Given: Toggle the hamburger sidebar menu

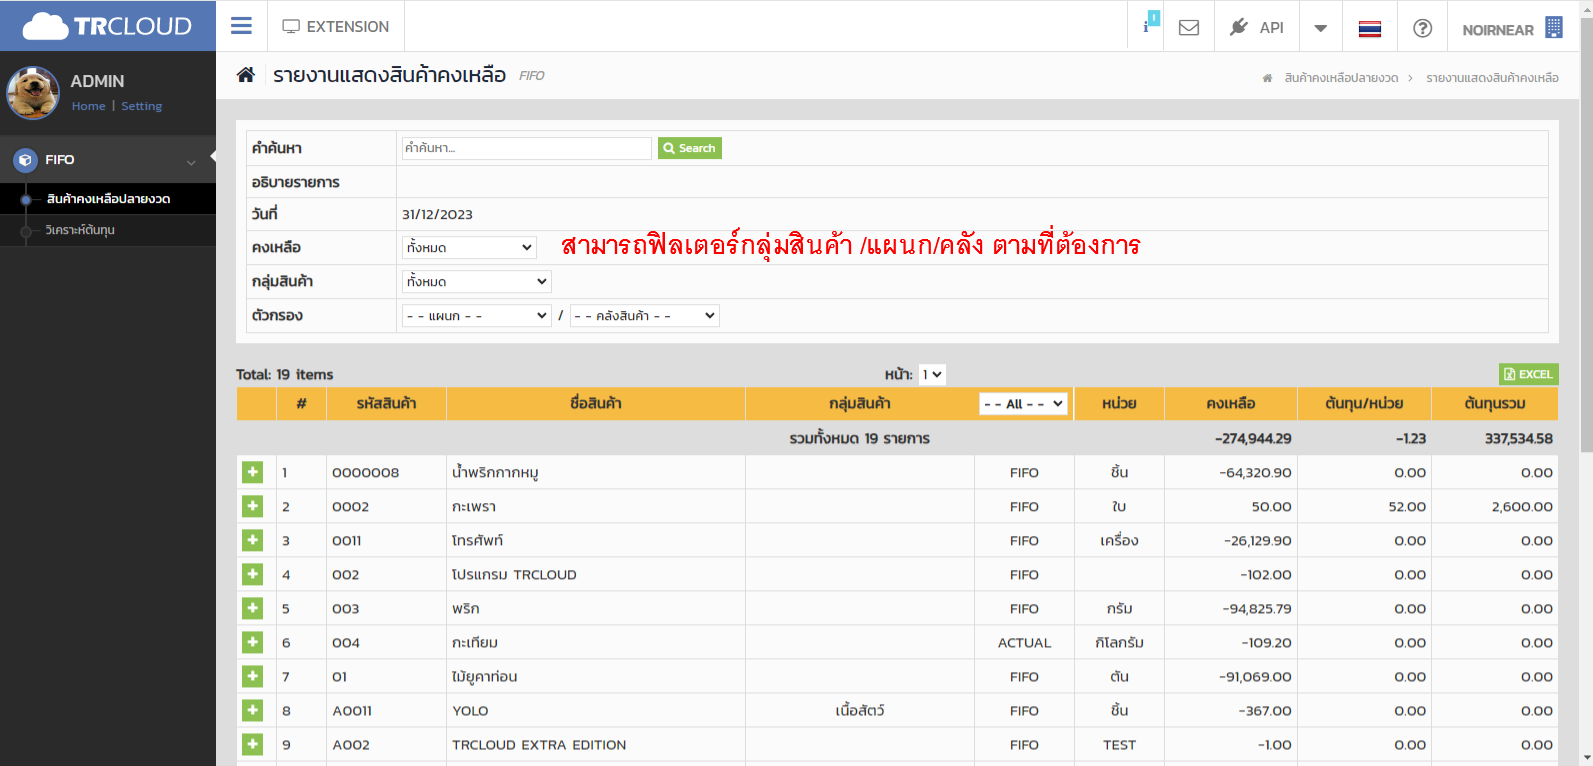Looking at the screenshot, I should pos(241,26).
